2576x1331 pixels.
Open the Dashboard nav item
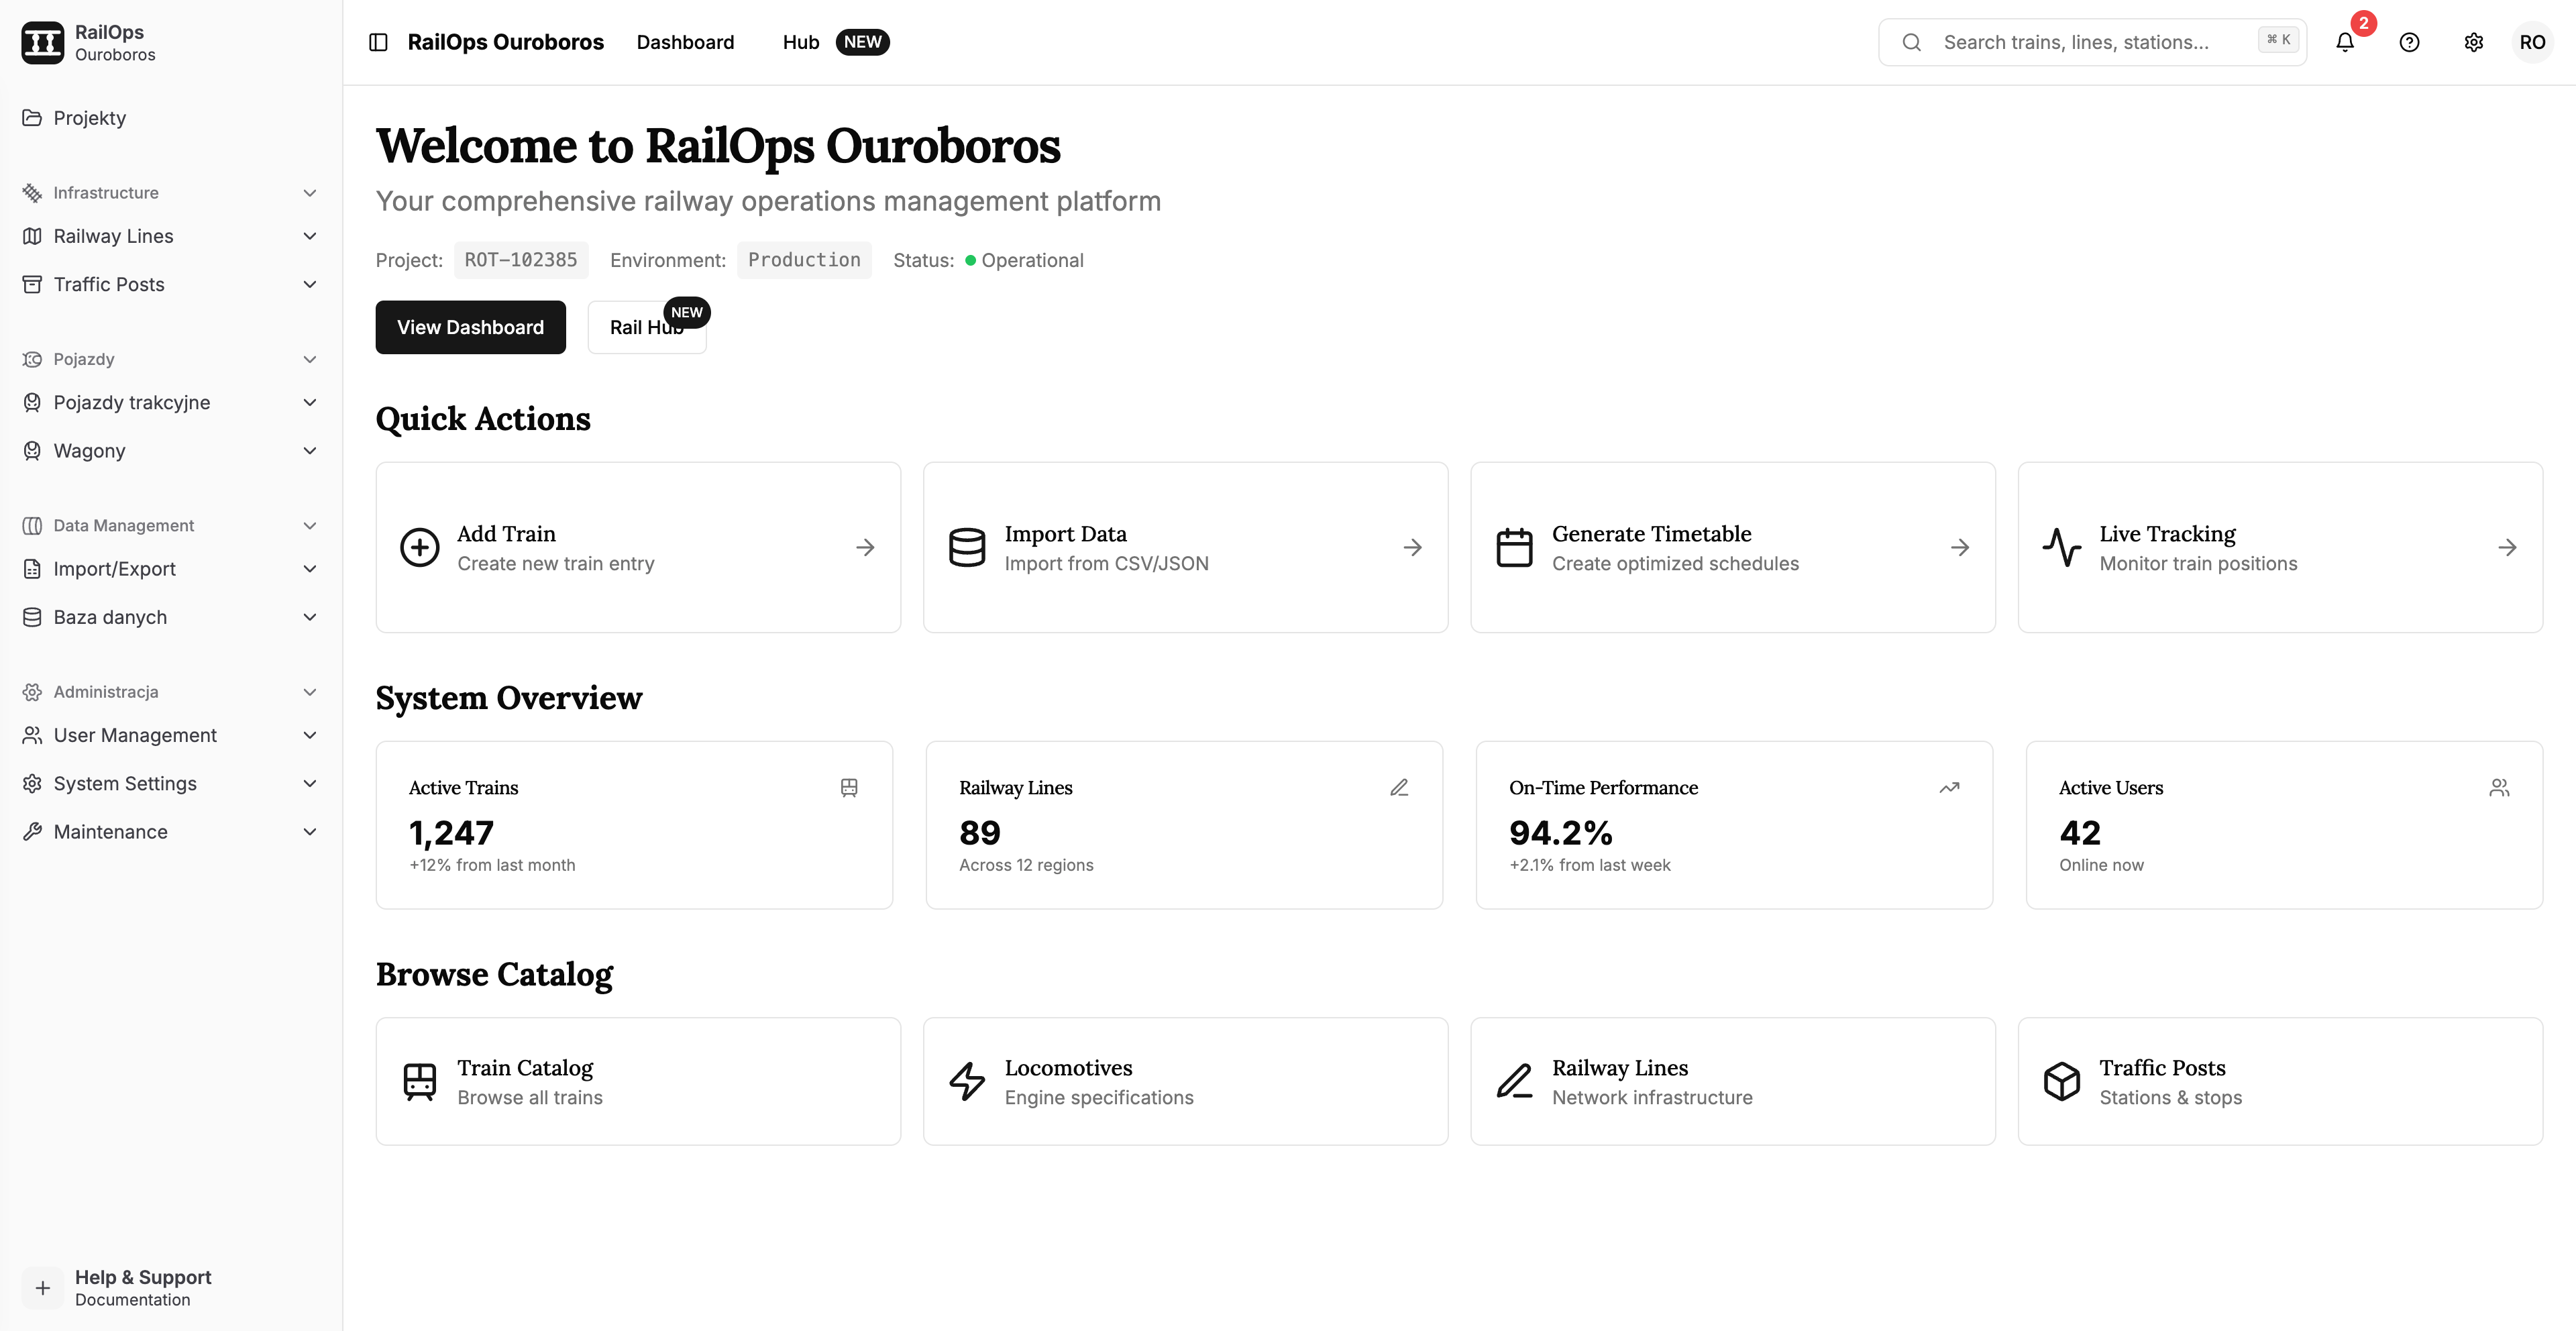(685, 42)
